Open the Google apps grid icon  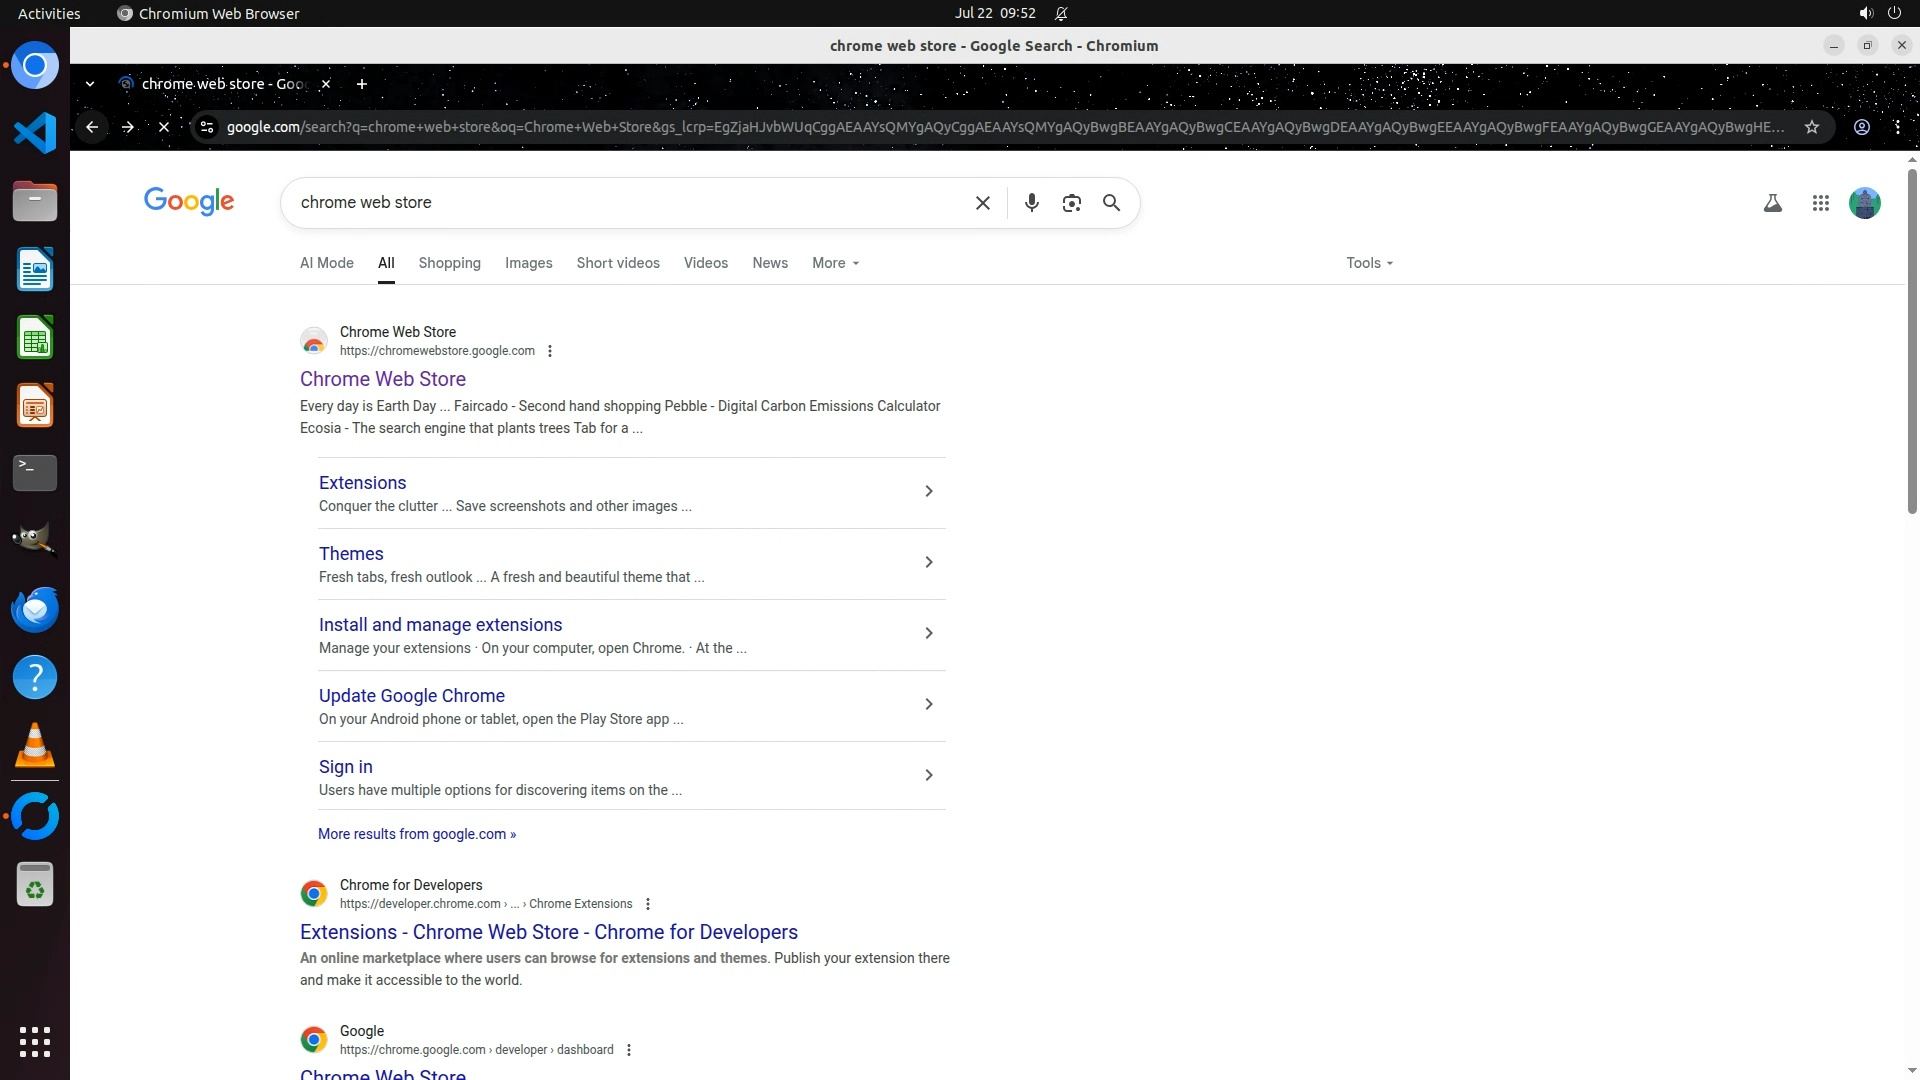1820,203
